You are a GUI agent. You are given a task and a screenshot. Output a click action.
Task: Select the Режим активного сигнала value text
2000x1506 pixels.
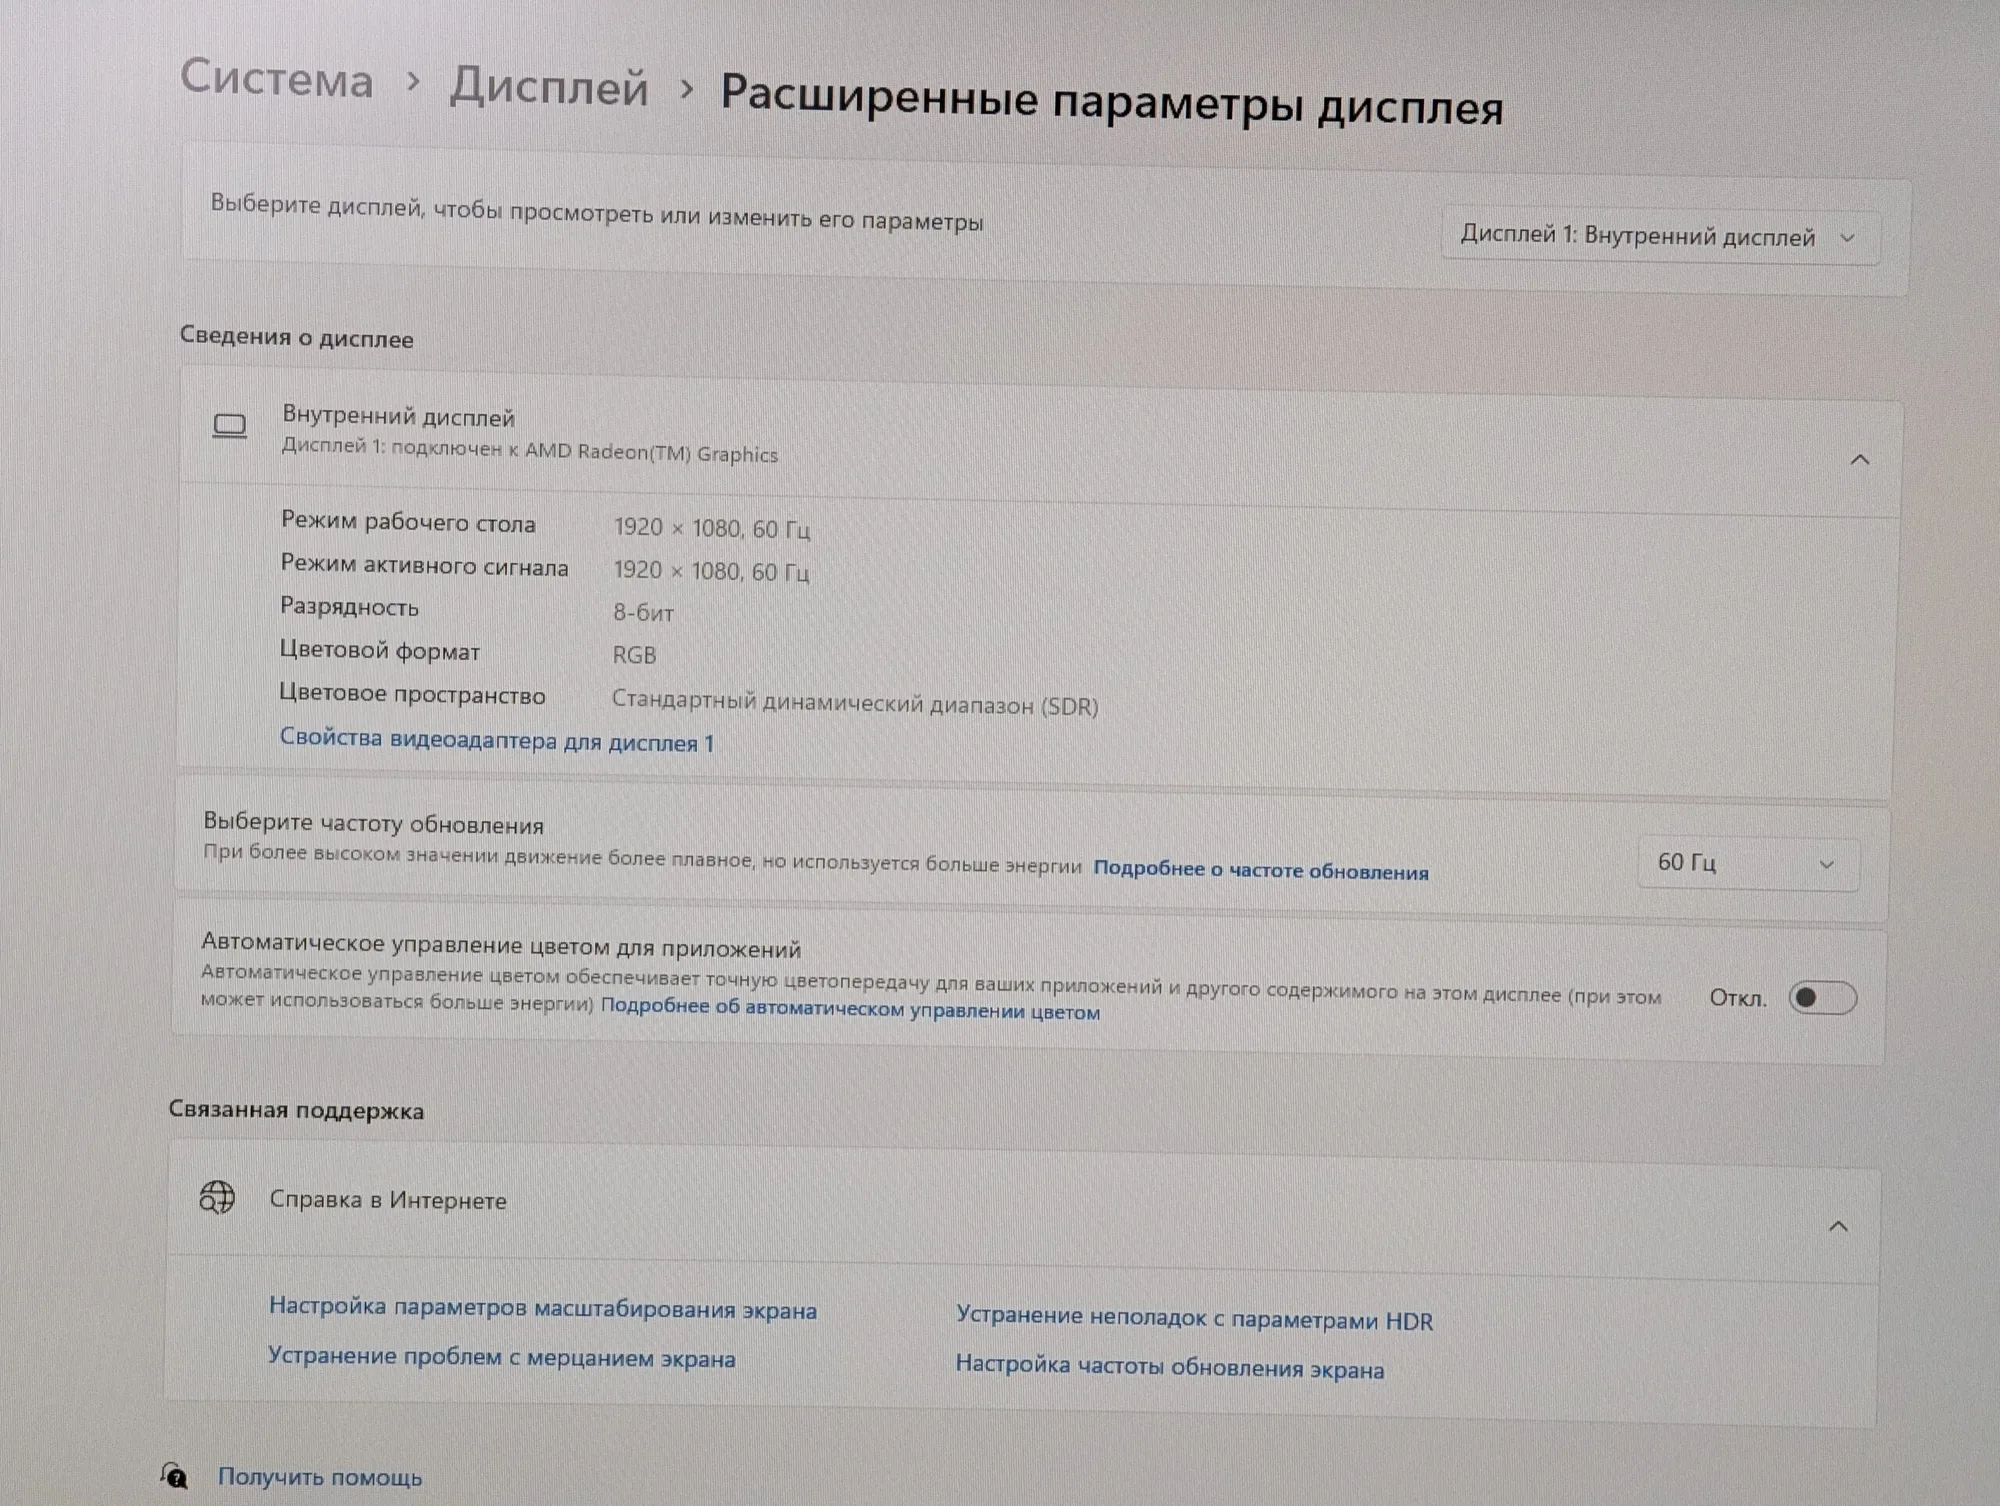[711, 571]
